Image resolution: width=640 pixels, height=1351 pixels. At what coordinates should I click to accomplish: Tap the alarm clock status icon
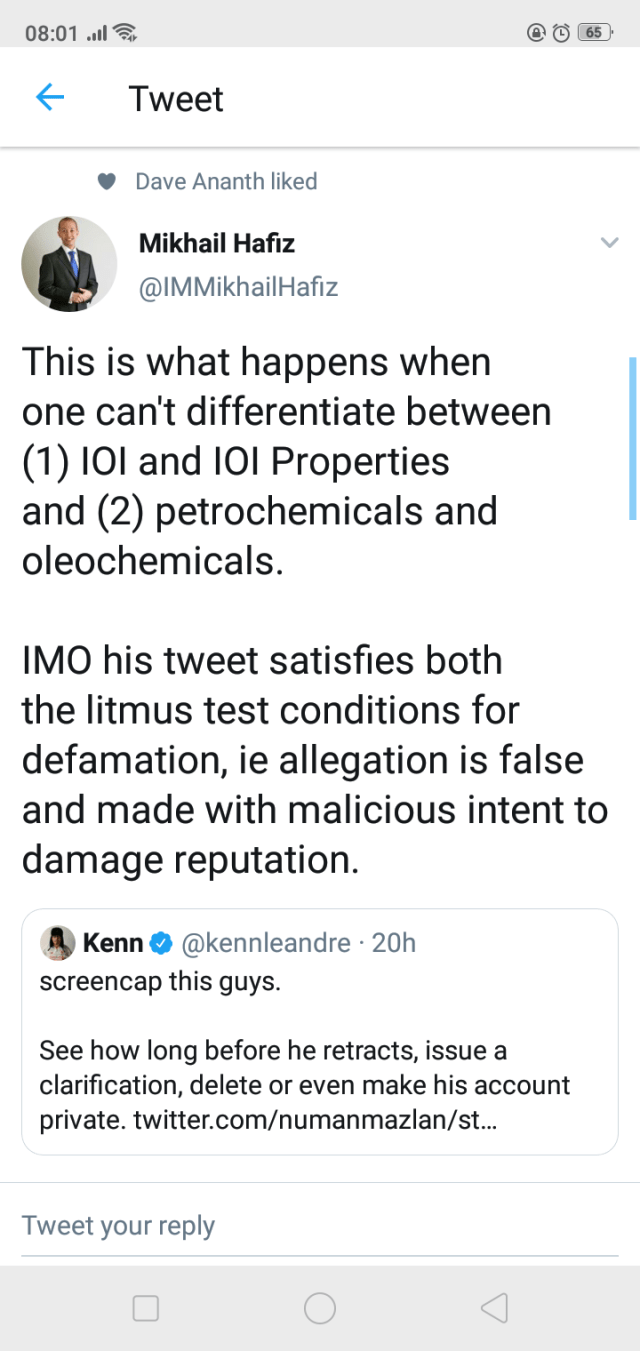click(562, 32)
